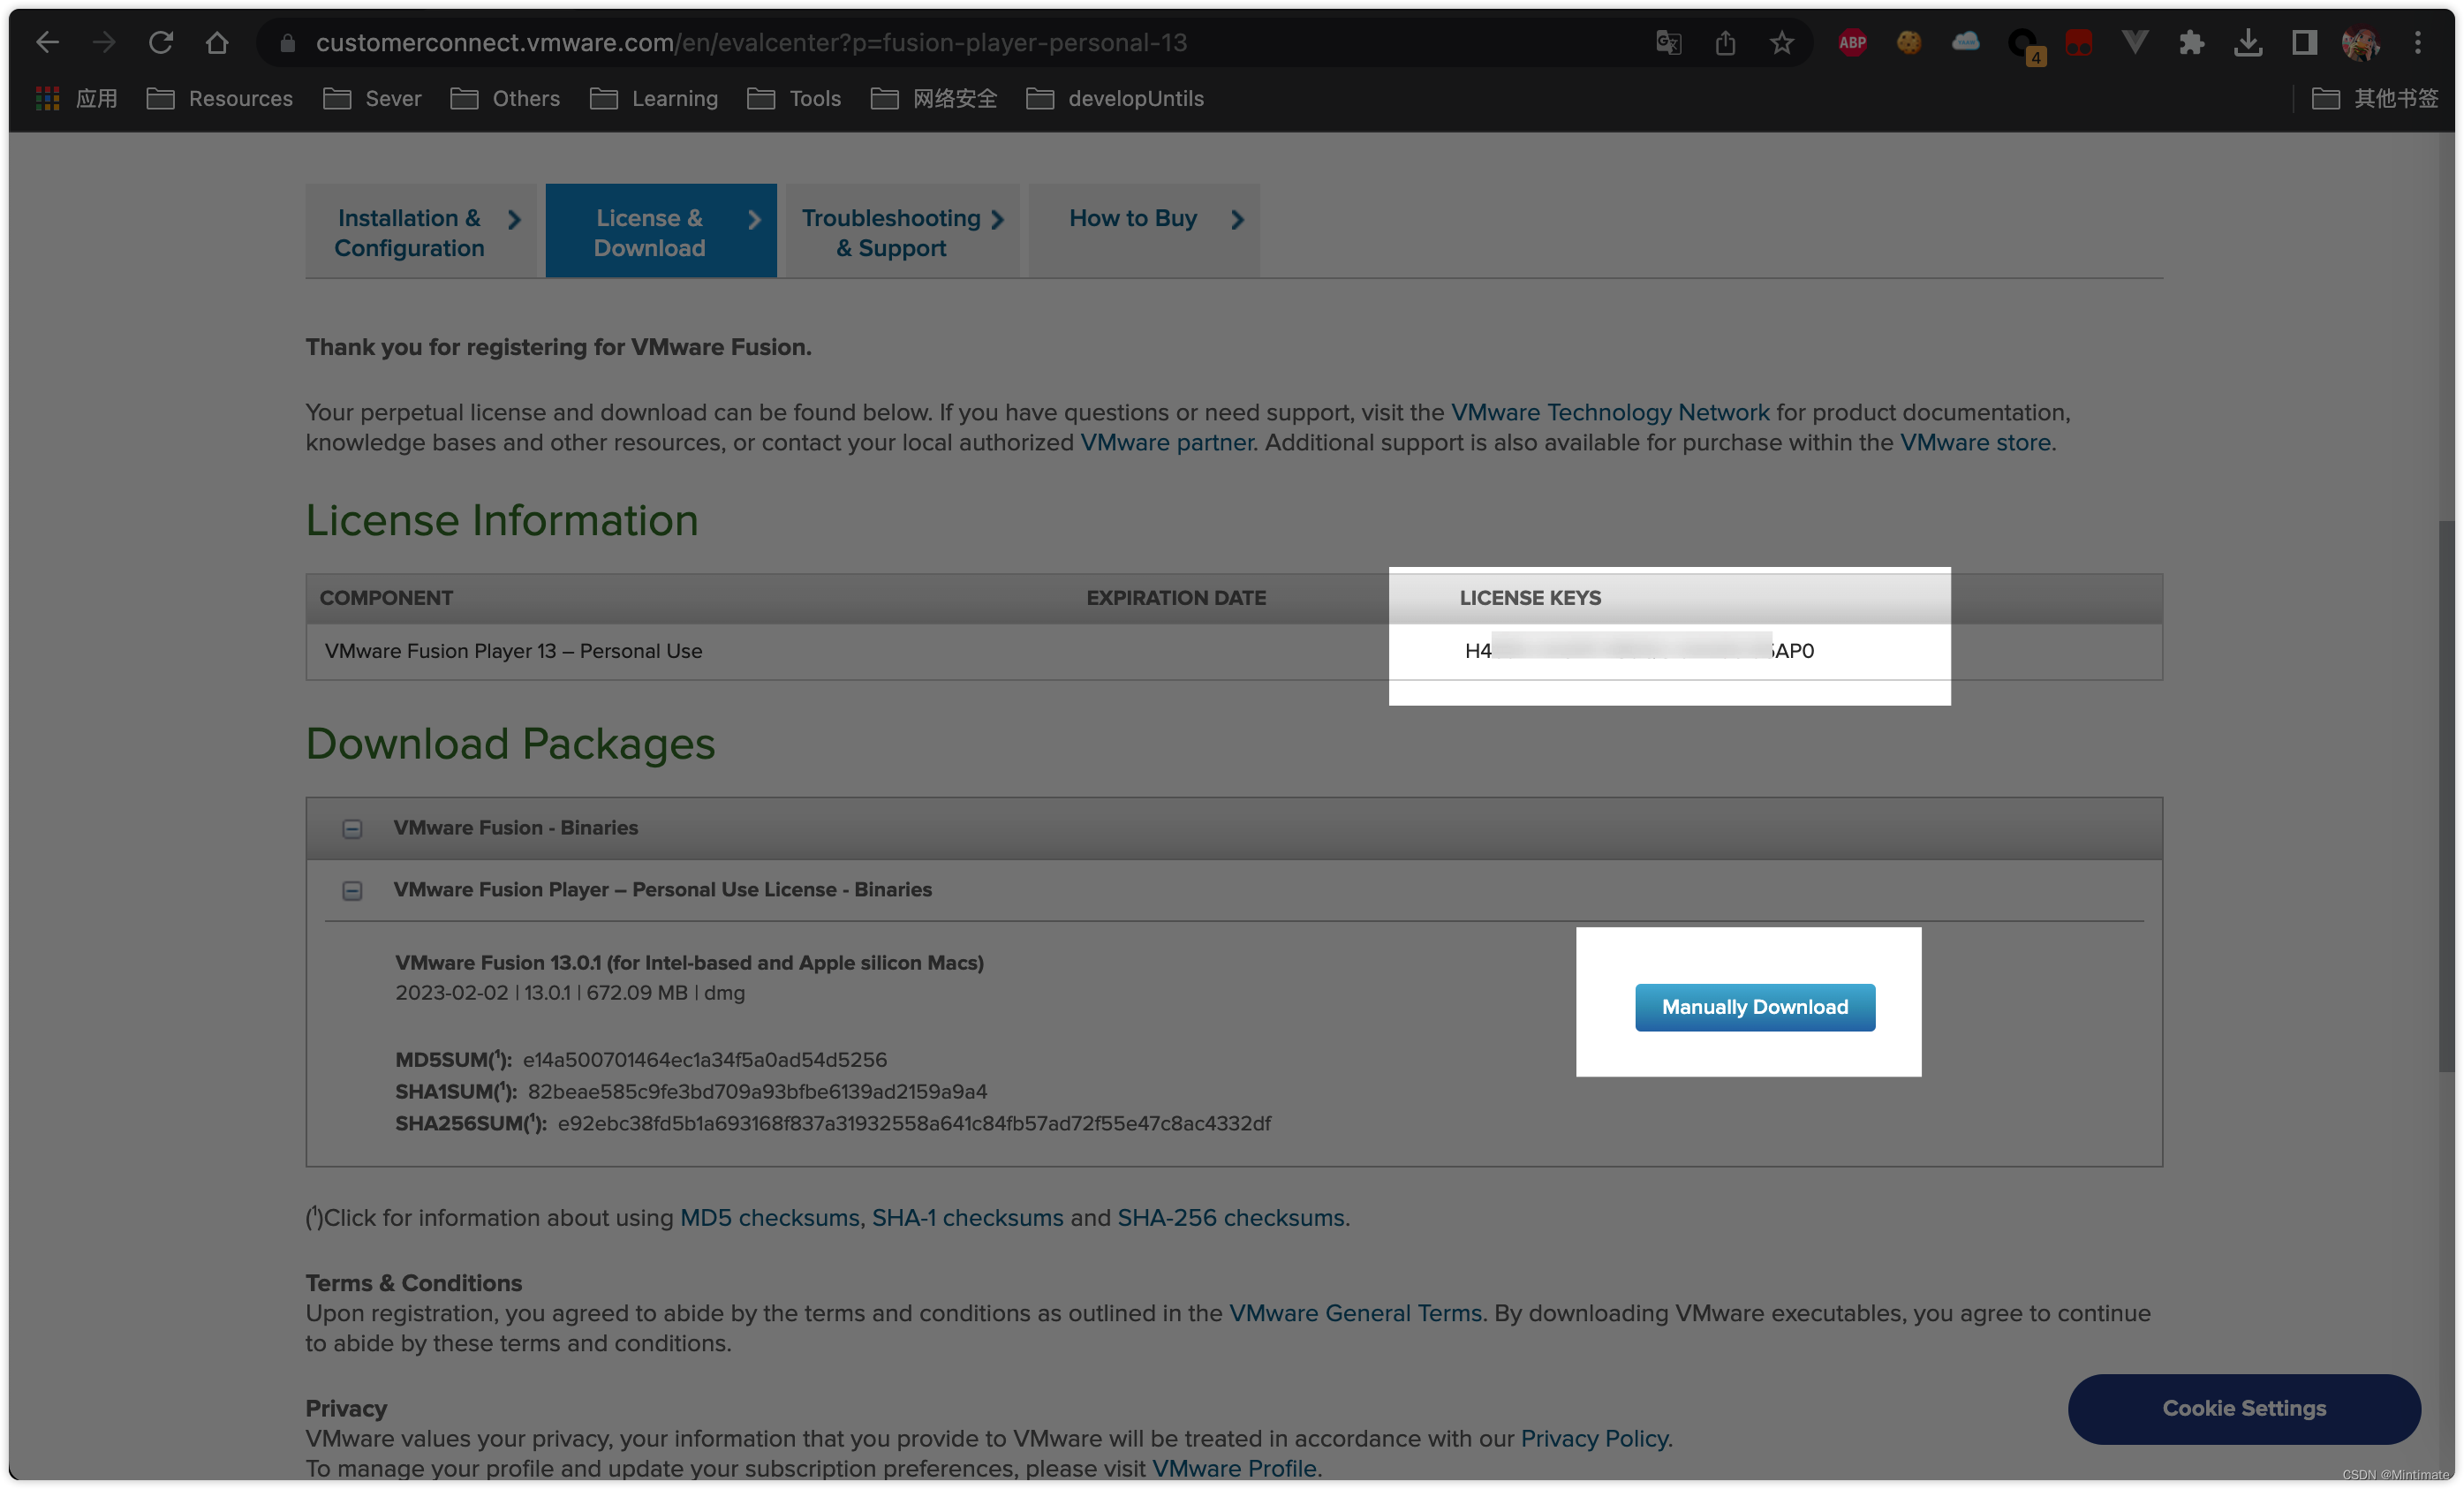Switch to Installation & Configuration tab
Screen dimensions: 2464x1489
(x=421, y=231)
